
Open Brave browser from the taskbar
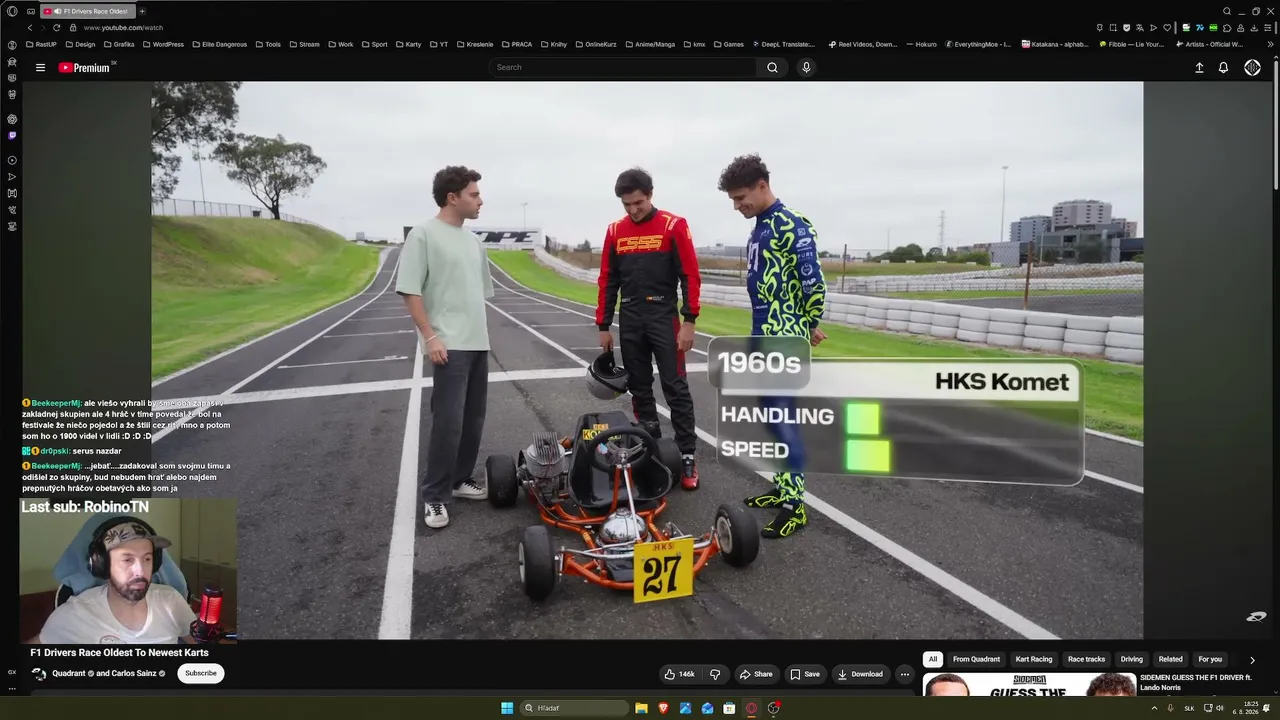click(x=663, y=708)
